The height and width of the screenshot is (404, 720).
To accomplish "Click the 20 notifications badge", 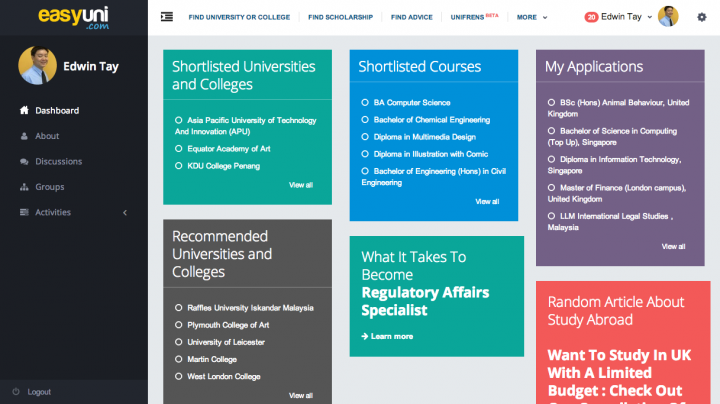I will tap(591, 17).
